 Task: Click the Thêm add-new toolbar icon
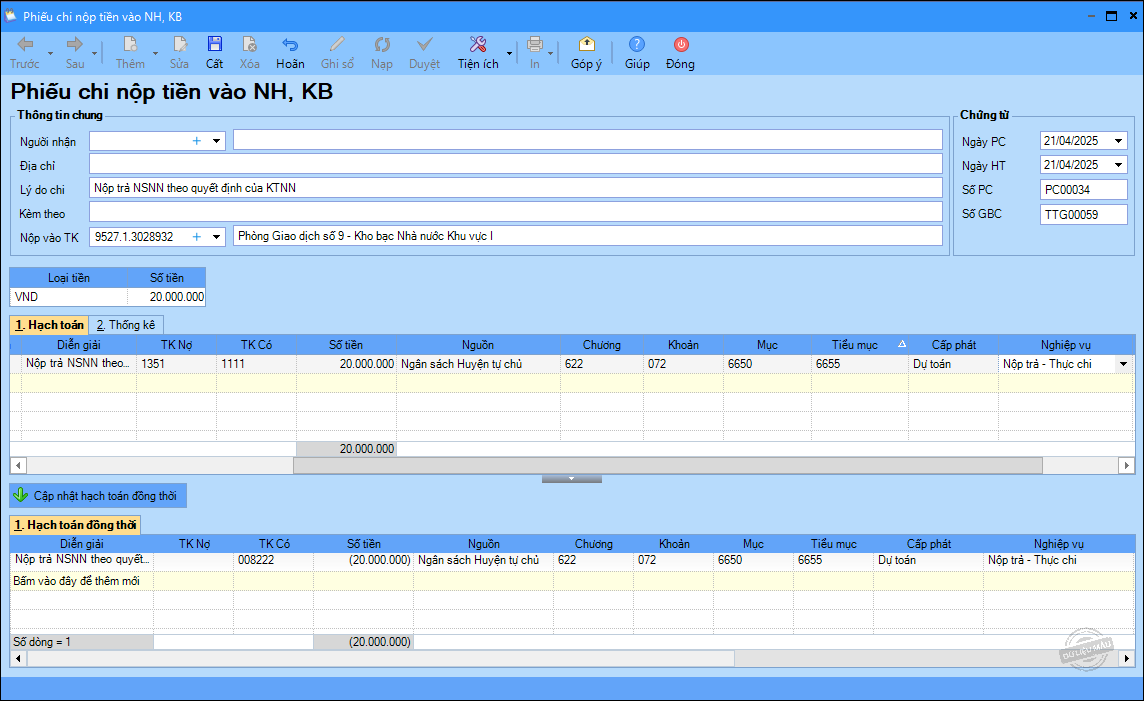point(130,53)
